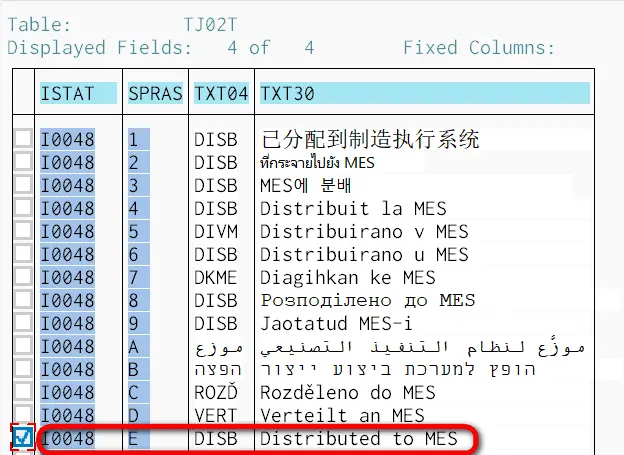Tick the checkbox for SPRAS 2 row
Screen dimensions: 624x455
(23, 161)
